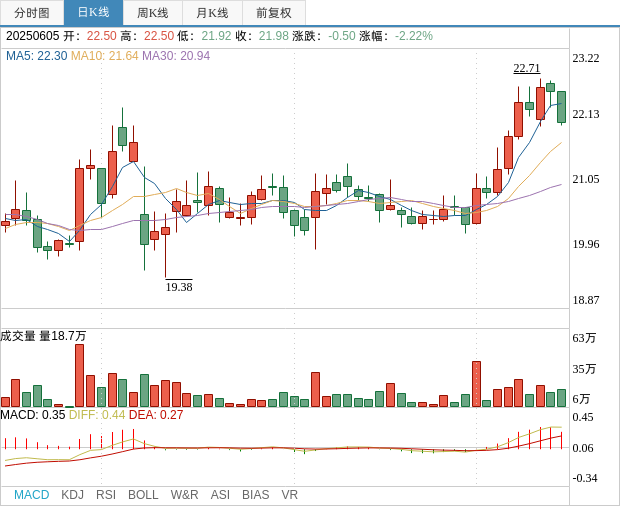Click the 涨跌 -0.50 change value
This screenshot has height=506, width=620.
pyautogui.click(x=324, y=36)
